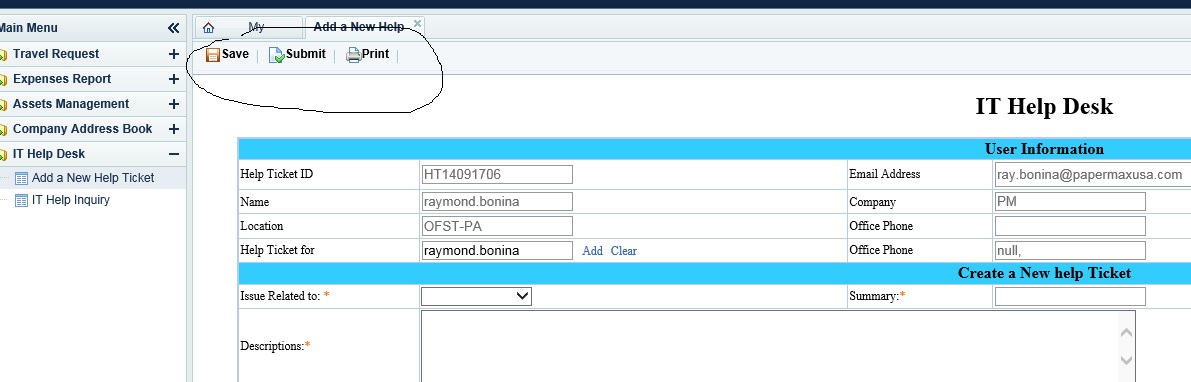Click the User Information section header
Screen dimensions: 1191x382
pyautogui.click(x=1044, y=149)
